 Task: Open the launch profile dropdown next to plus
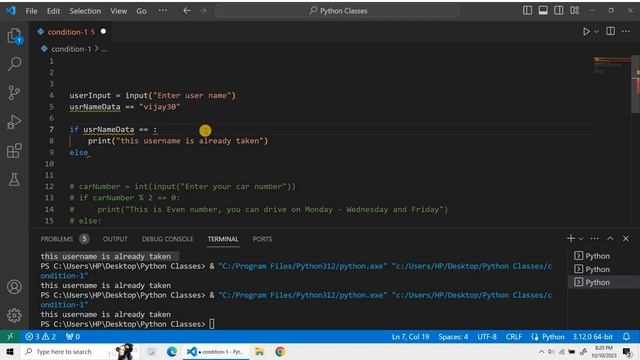tap(581, 239)
